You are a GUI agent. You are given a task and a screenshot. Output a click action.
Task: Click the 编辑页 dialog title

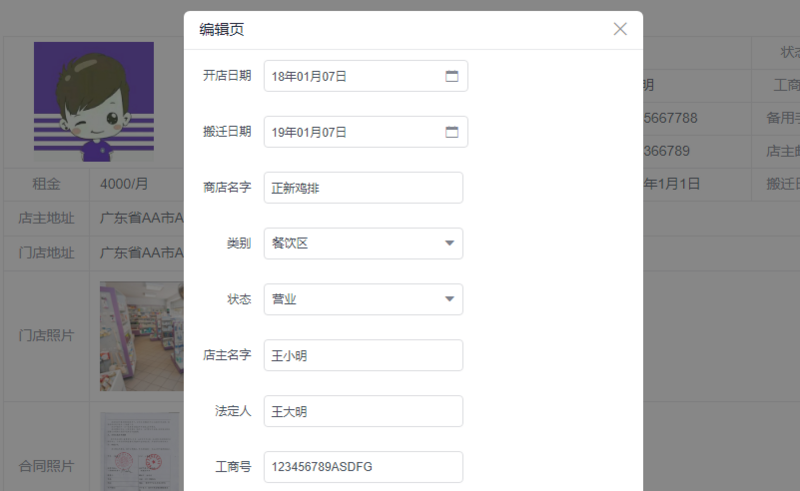[x=222, y=30]
